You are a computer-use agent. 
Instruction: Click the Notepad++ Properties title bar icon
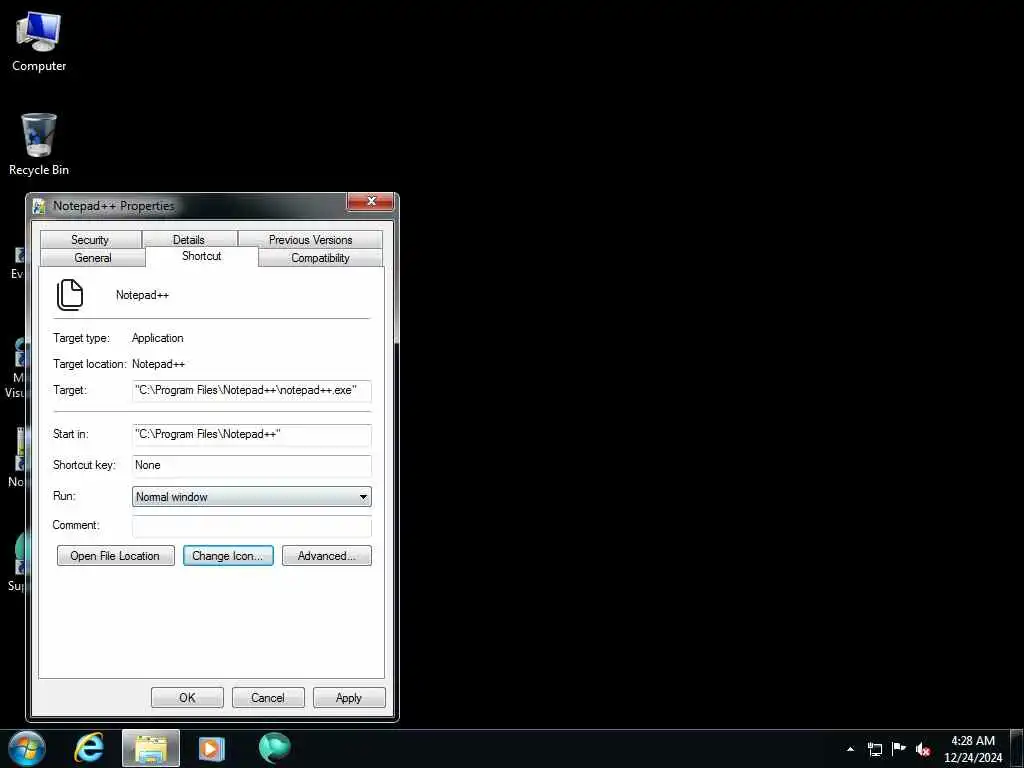pyautogui.click(x=39, y=206)
